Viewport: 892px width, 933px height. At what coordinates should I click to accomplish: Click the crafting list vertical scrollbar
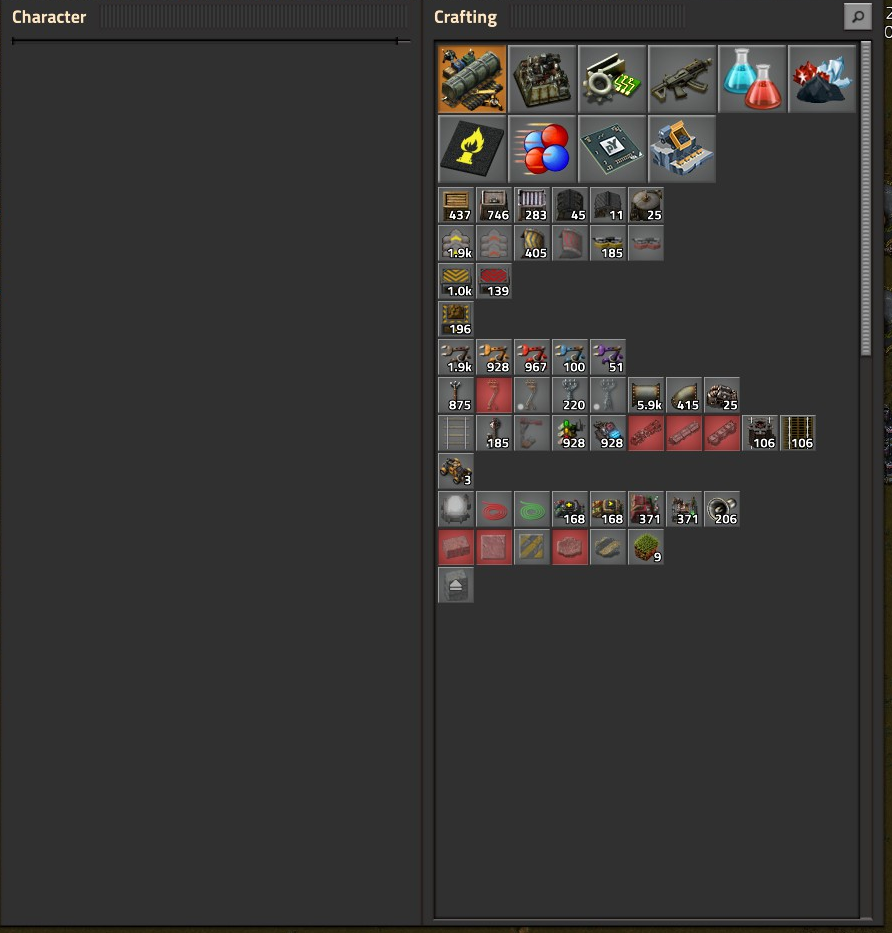coord(866,198)
